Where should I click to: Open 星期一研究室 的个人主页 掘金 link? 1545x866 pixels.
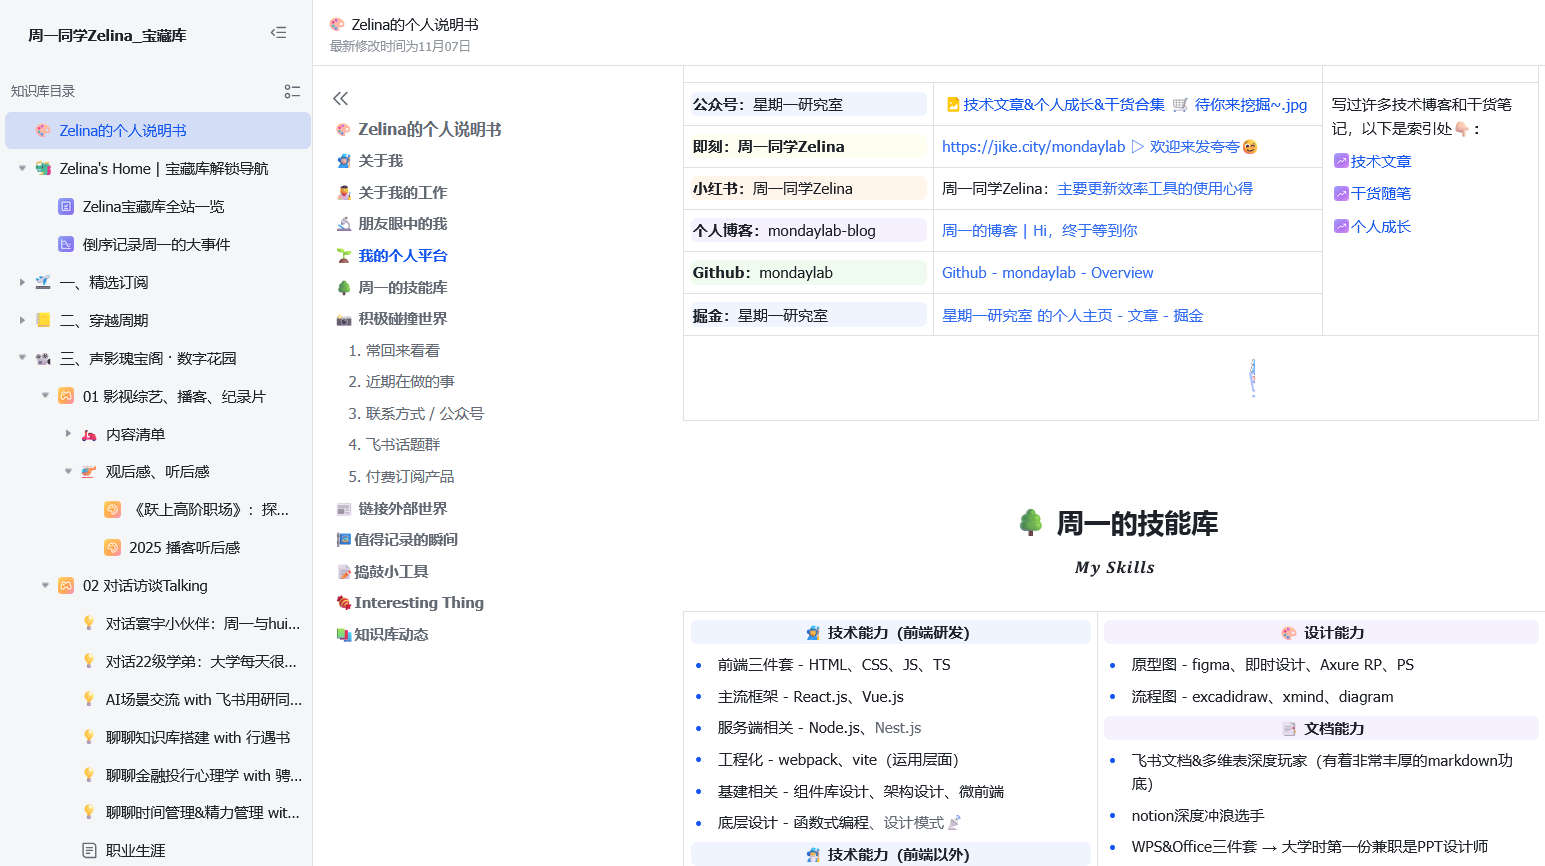click(x=1072, y=316)
